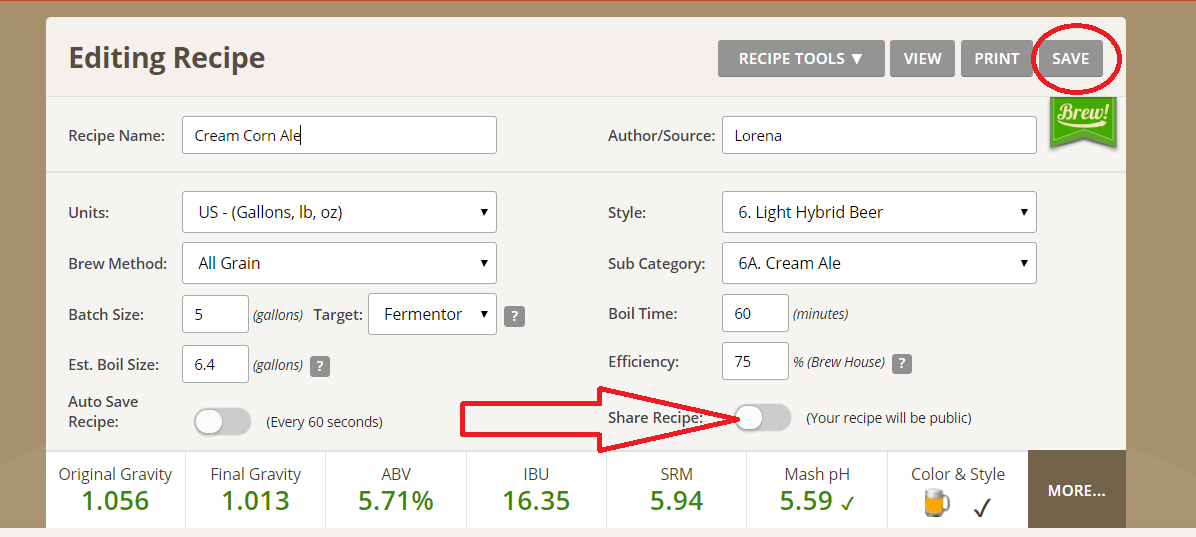Turn on the Share Recipe toggle
1196x537 pixels.
pyautogui.click(x=762, y=418)
